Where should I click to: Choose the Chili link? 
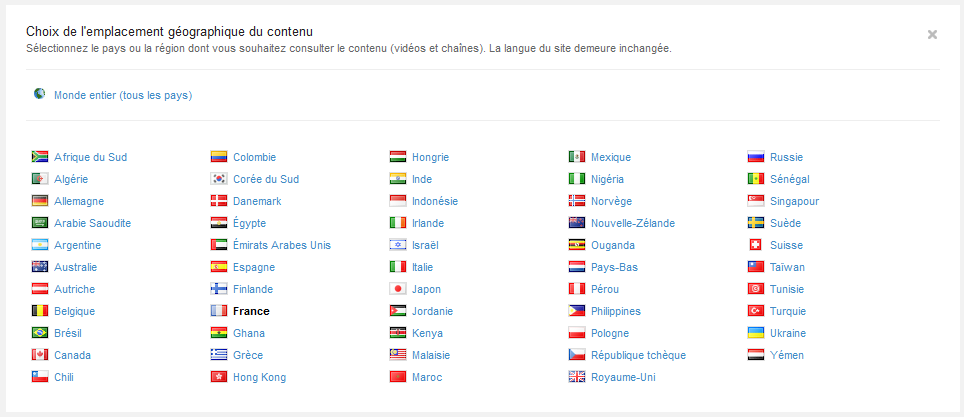click(64, 377)
